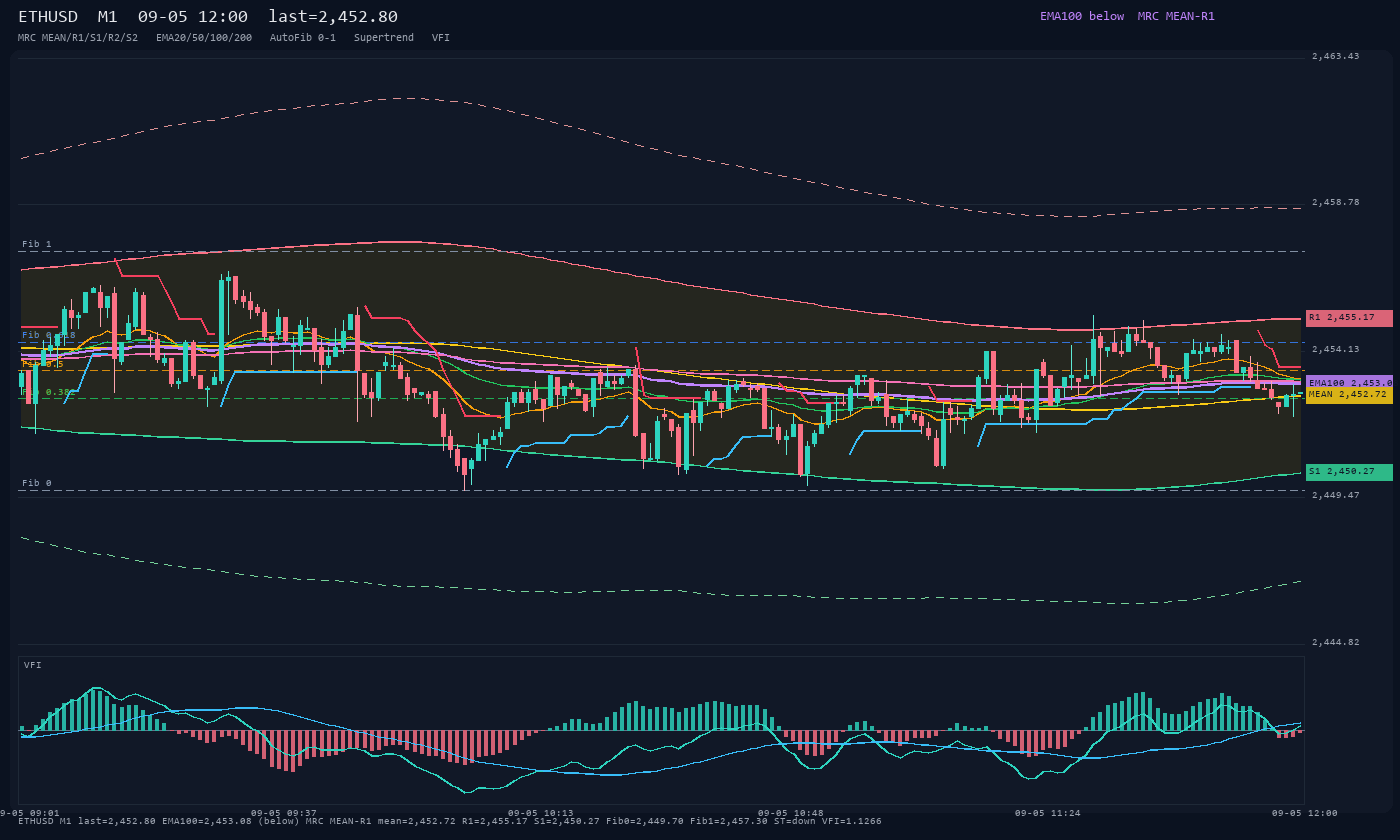
Task: Click the red 'R1 2,455.17' price tag
Action: 1349,318
